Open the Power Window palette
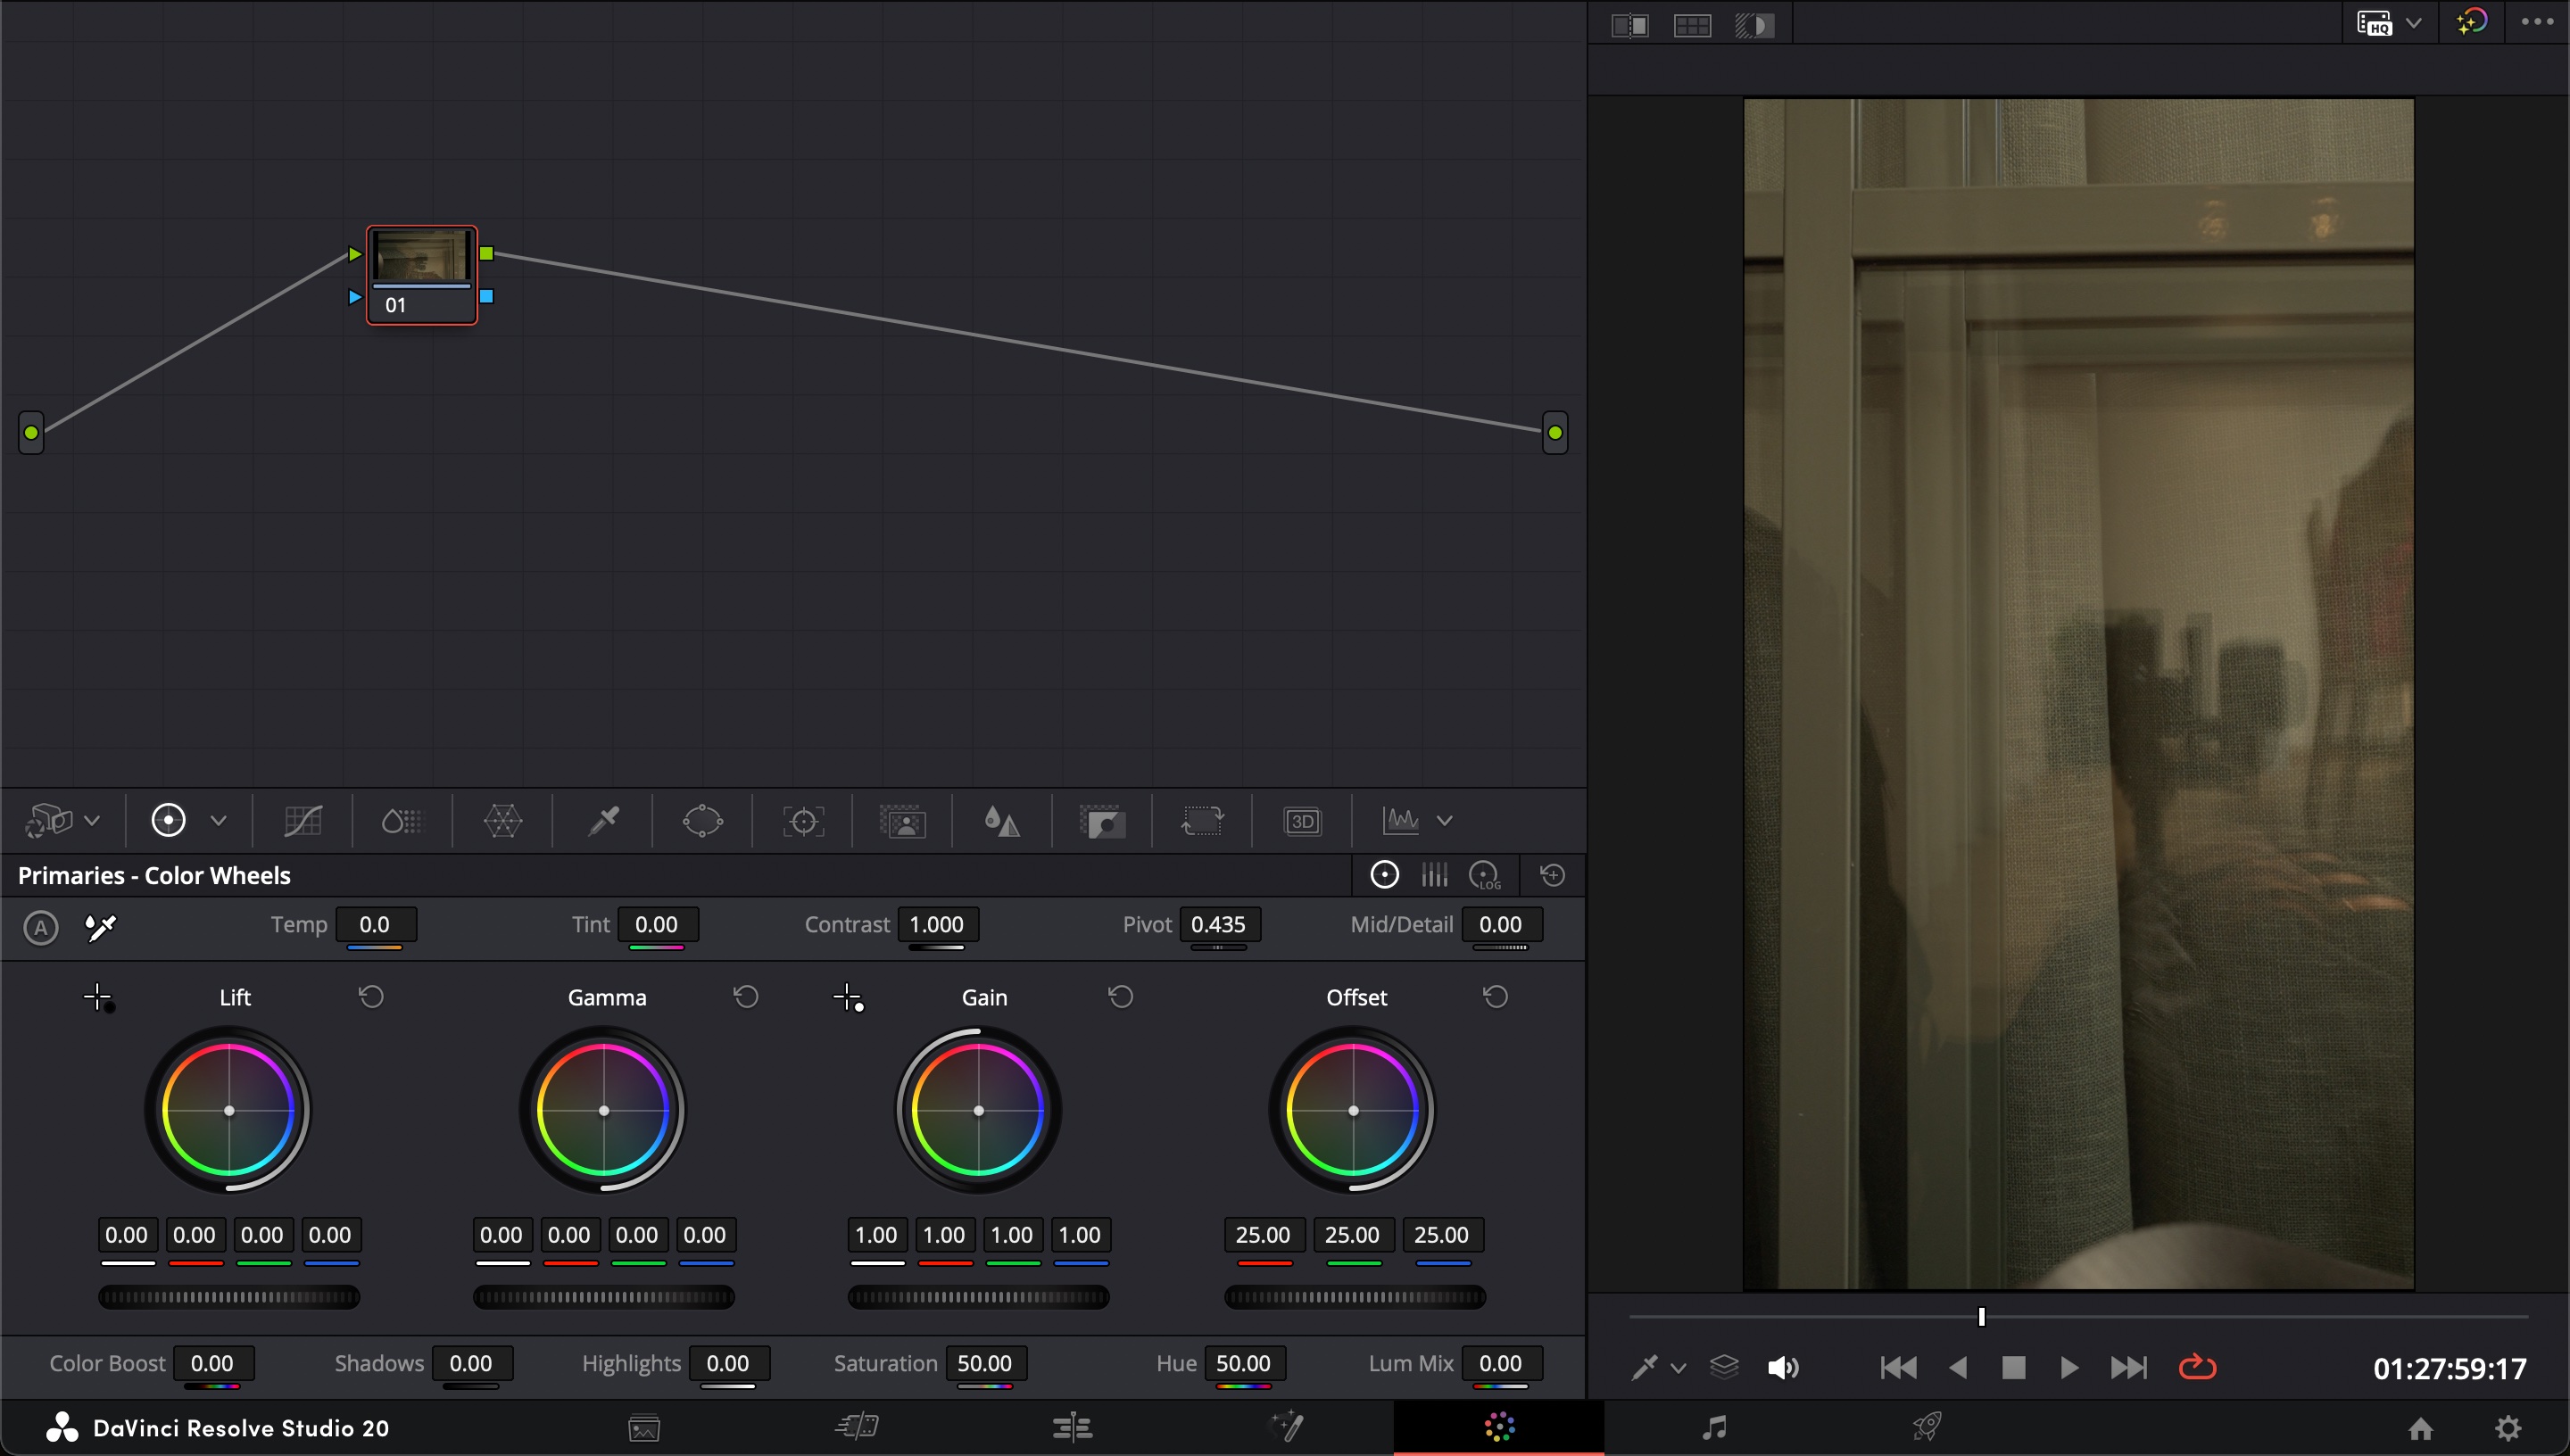This screenshot has width=2570, height=1456. click(x=702, y=821)
